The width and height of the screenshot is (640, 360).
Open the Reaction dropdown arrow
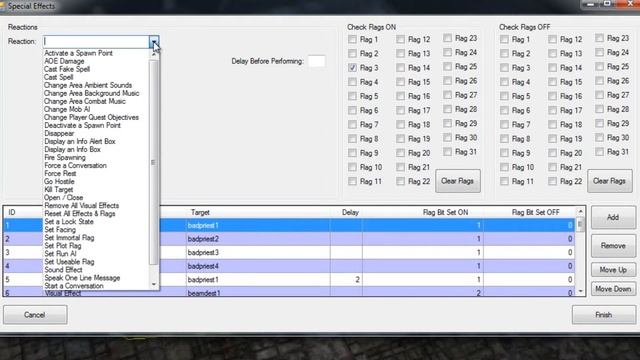(154, 41)
